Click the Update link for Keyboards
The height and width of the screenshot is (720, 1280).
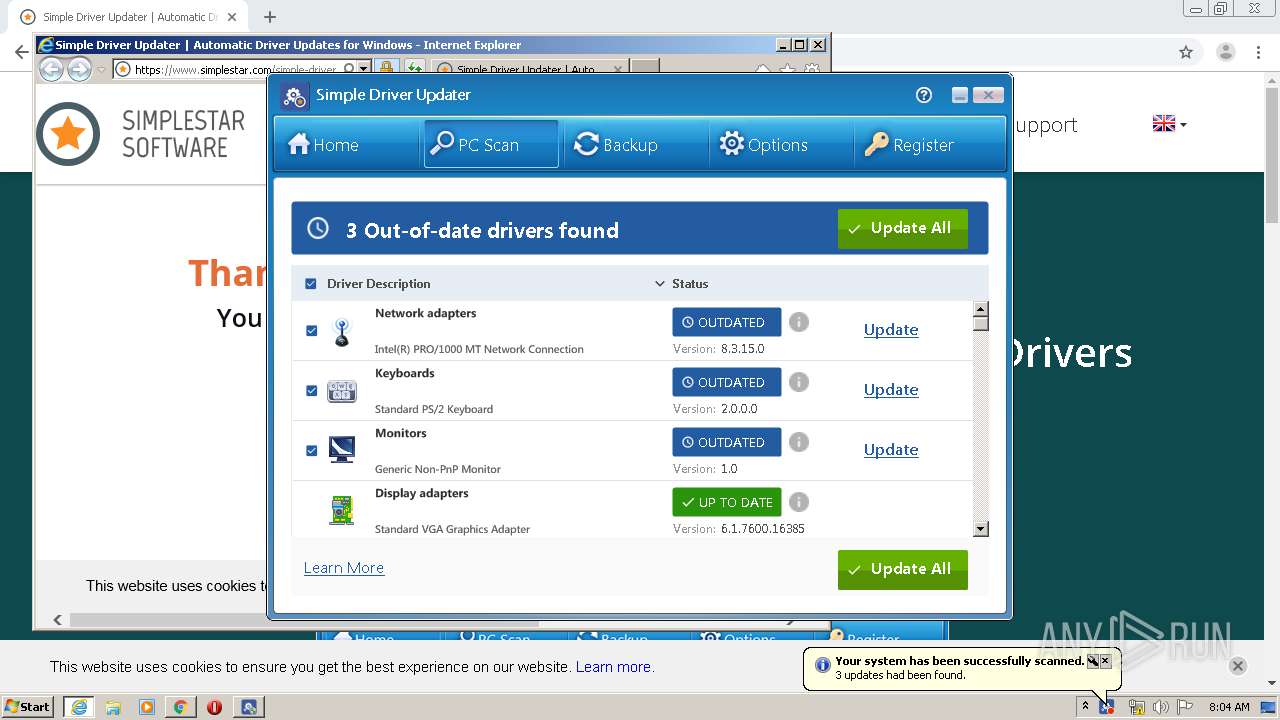tap(891, 390)
